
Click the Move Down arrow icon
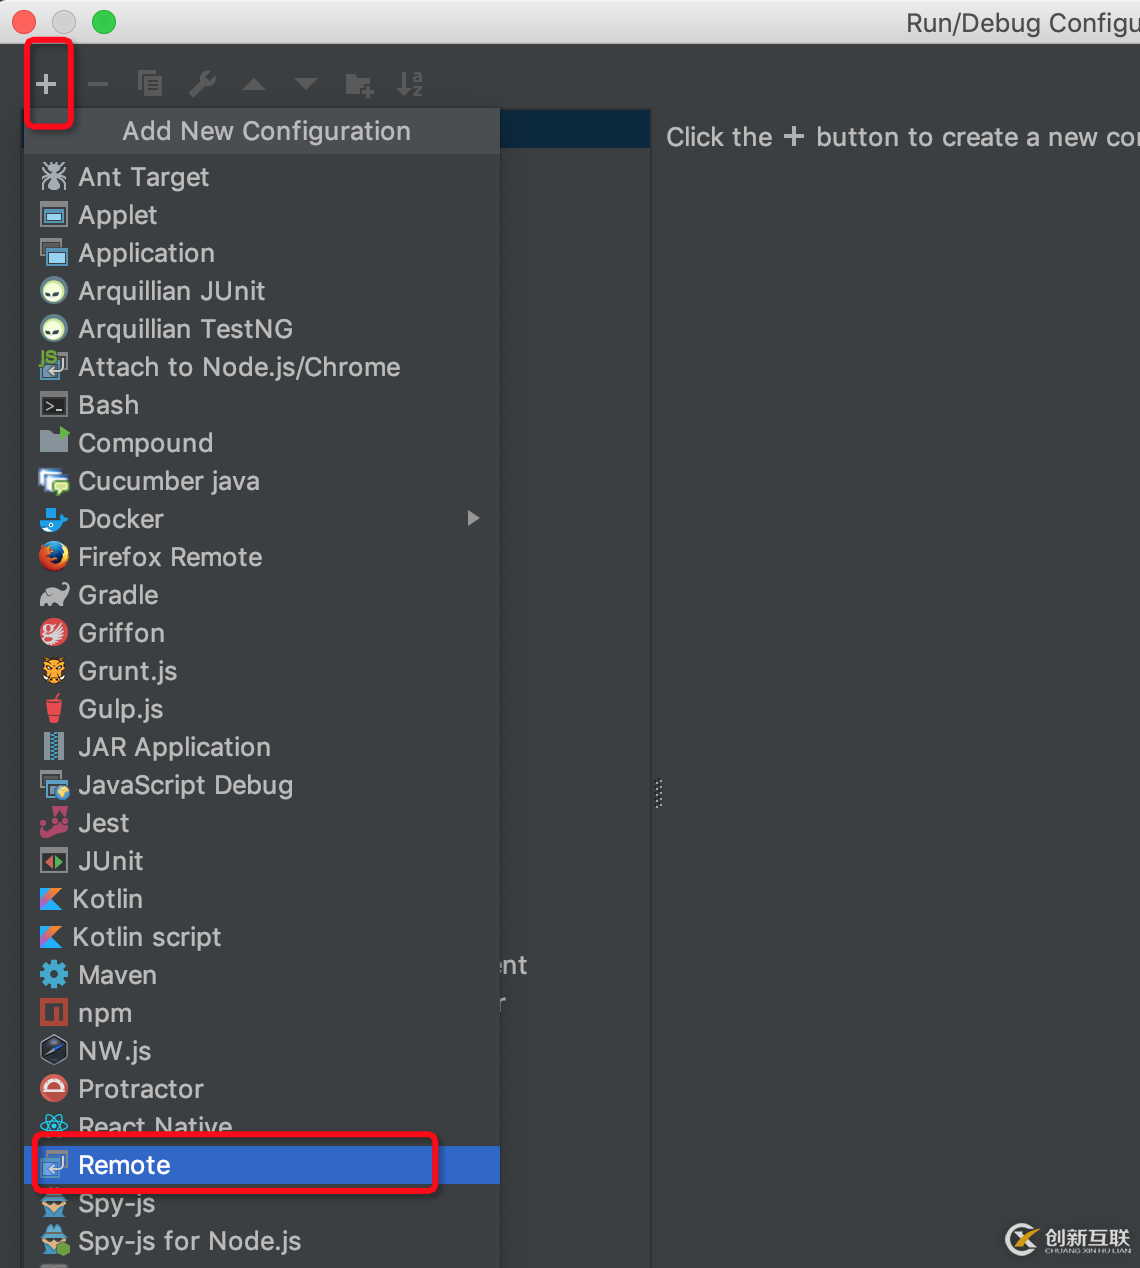[306, 85]
